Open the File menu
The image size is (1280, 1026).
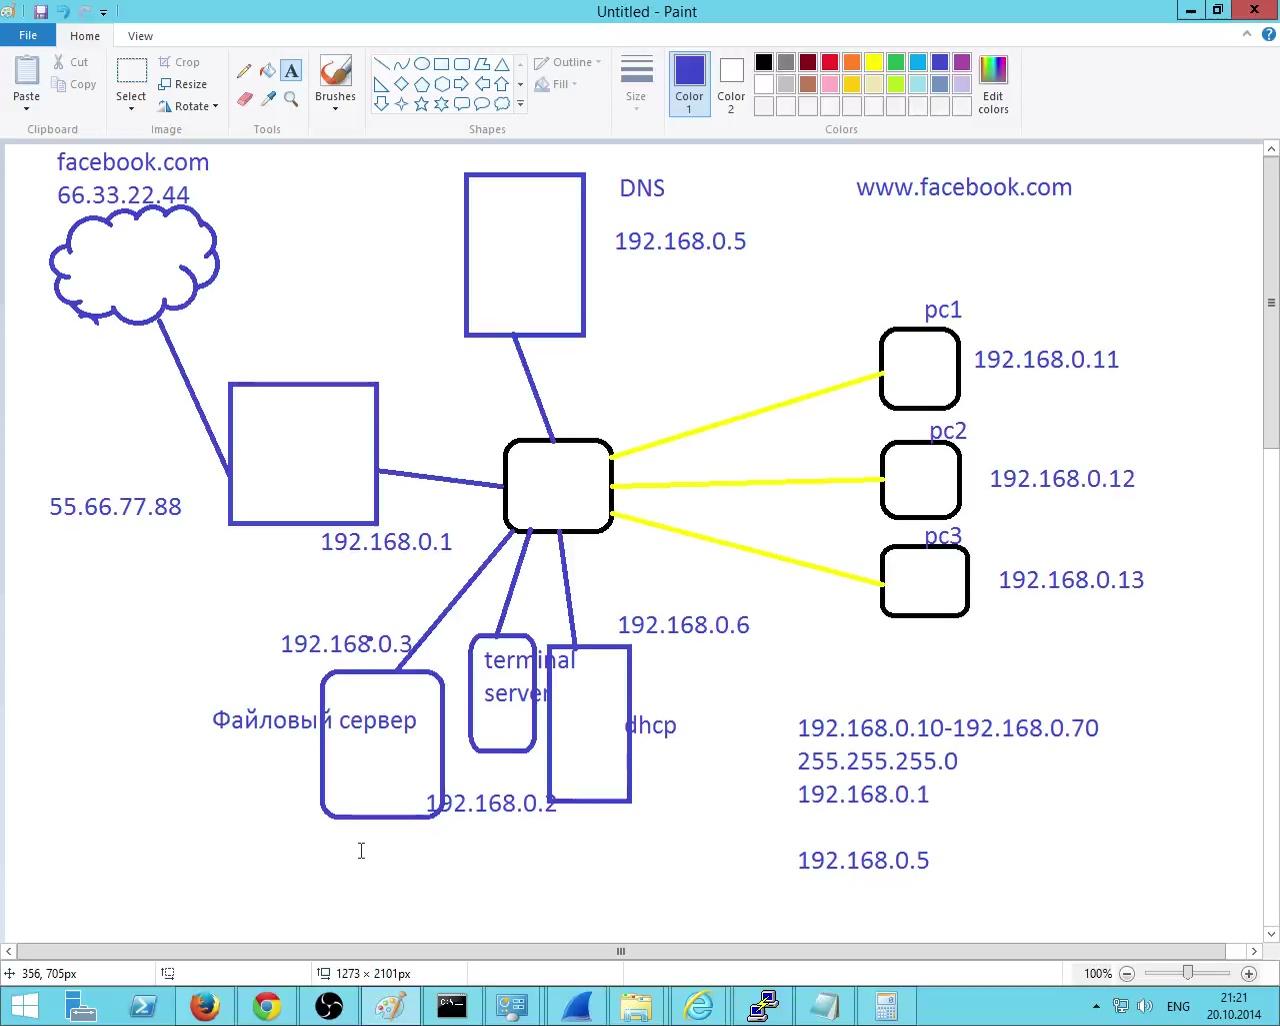[28, 35]
